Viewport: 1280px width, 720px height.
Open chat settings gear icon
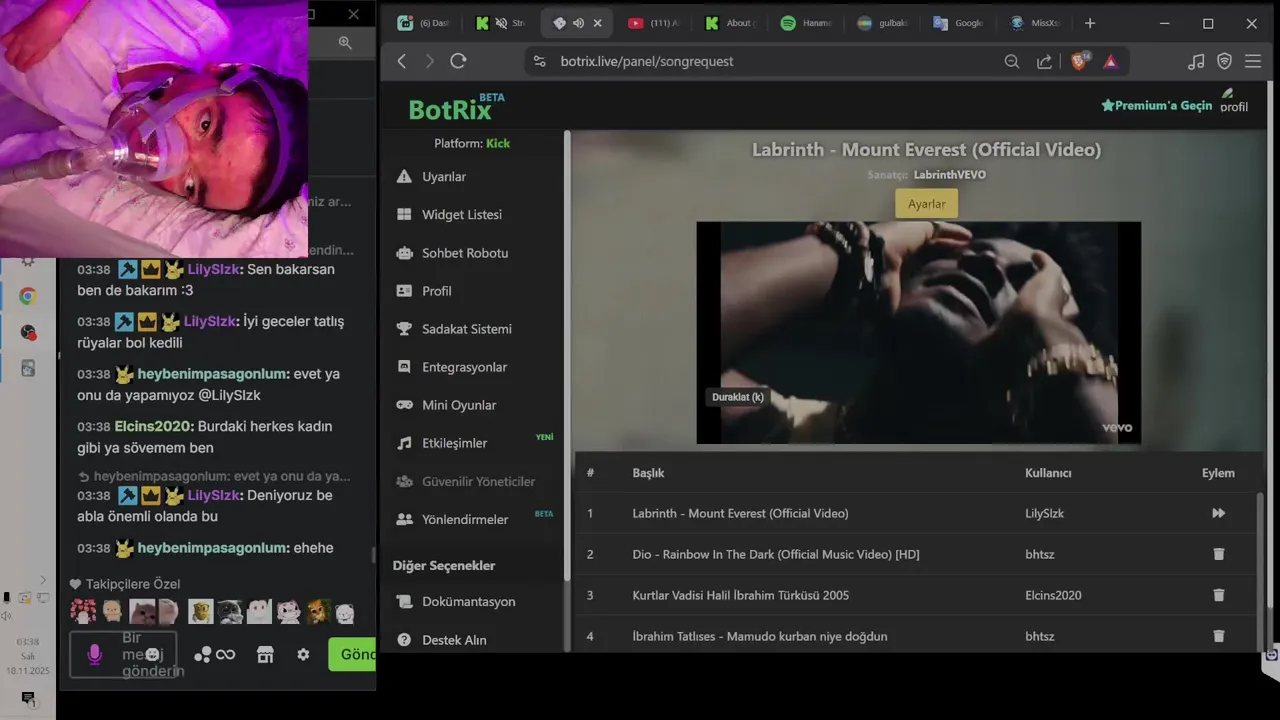click(x=303, y=654)
